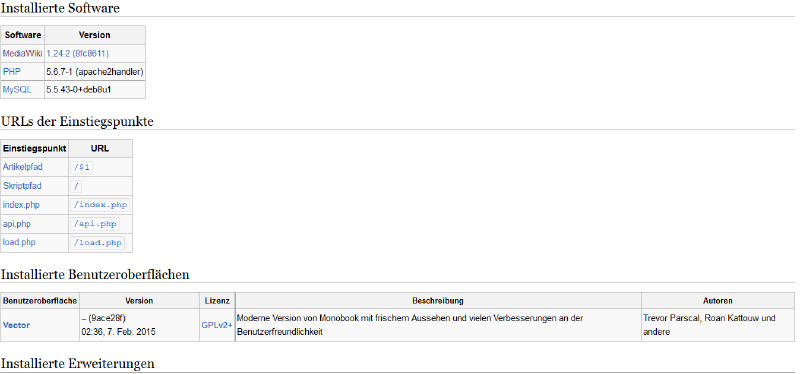Click the Beschreibung column header

(x=438, y=301)
